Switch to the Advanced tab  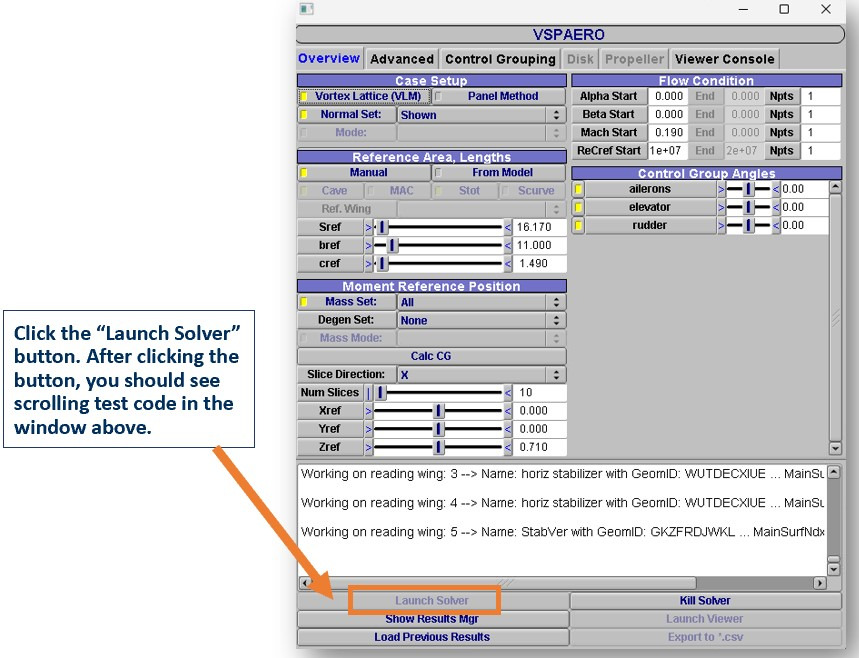[x=401, y=59]
